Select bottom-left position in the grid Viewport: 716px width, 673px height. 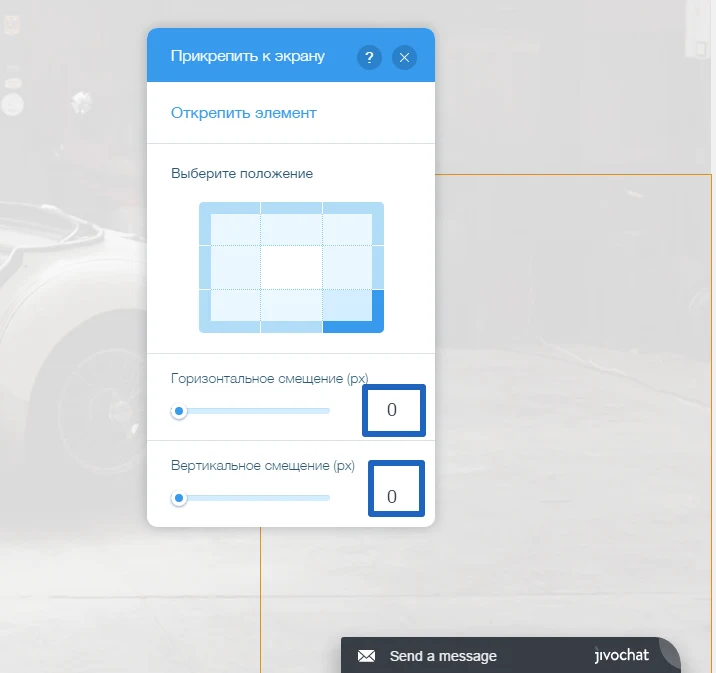(x=230, y=311)
